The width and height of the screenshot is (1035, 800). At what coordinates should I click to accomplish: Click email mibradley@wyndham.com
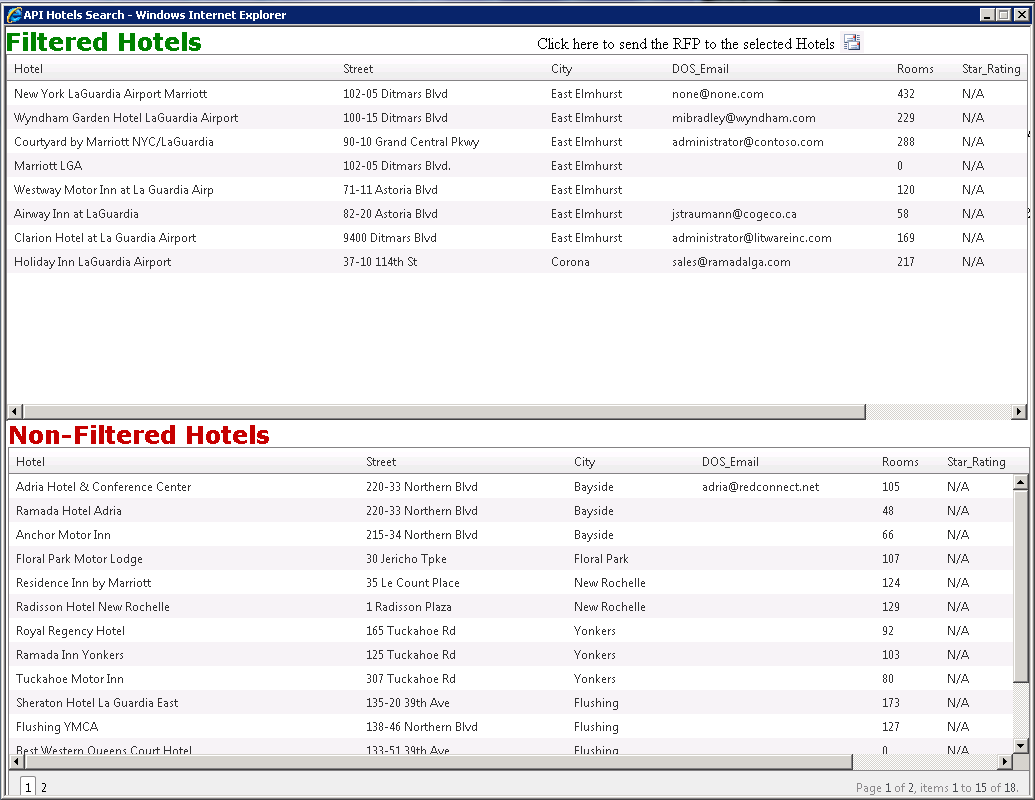pyautogui.click(x=743, y=117)
